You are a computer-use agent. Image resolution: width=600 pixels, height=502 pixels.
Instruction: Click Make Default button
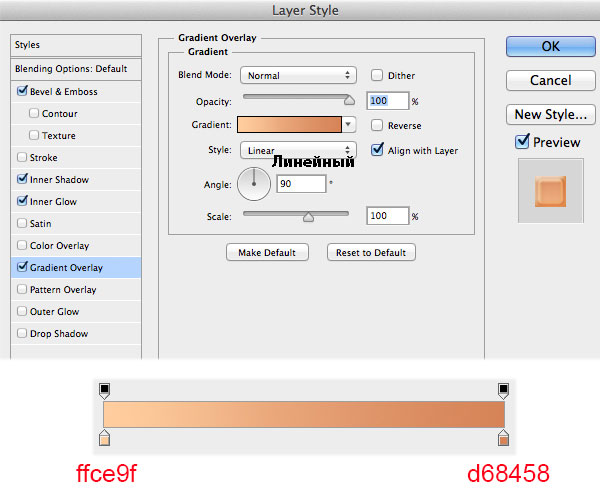coord(267,253)
